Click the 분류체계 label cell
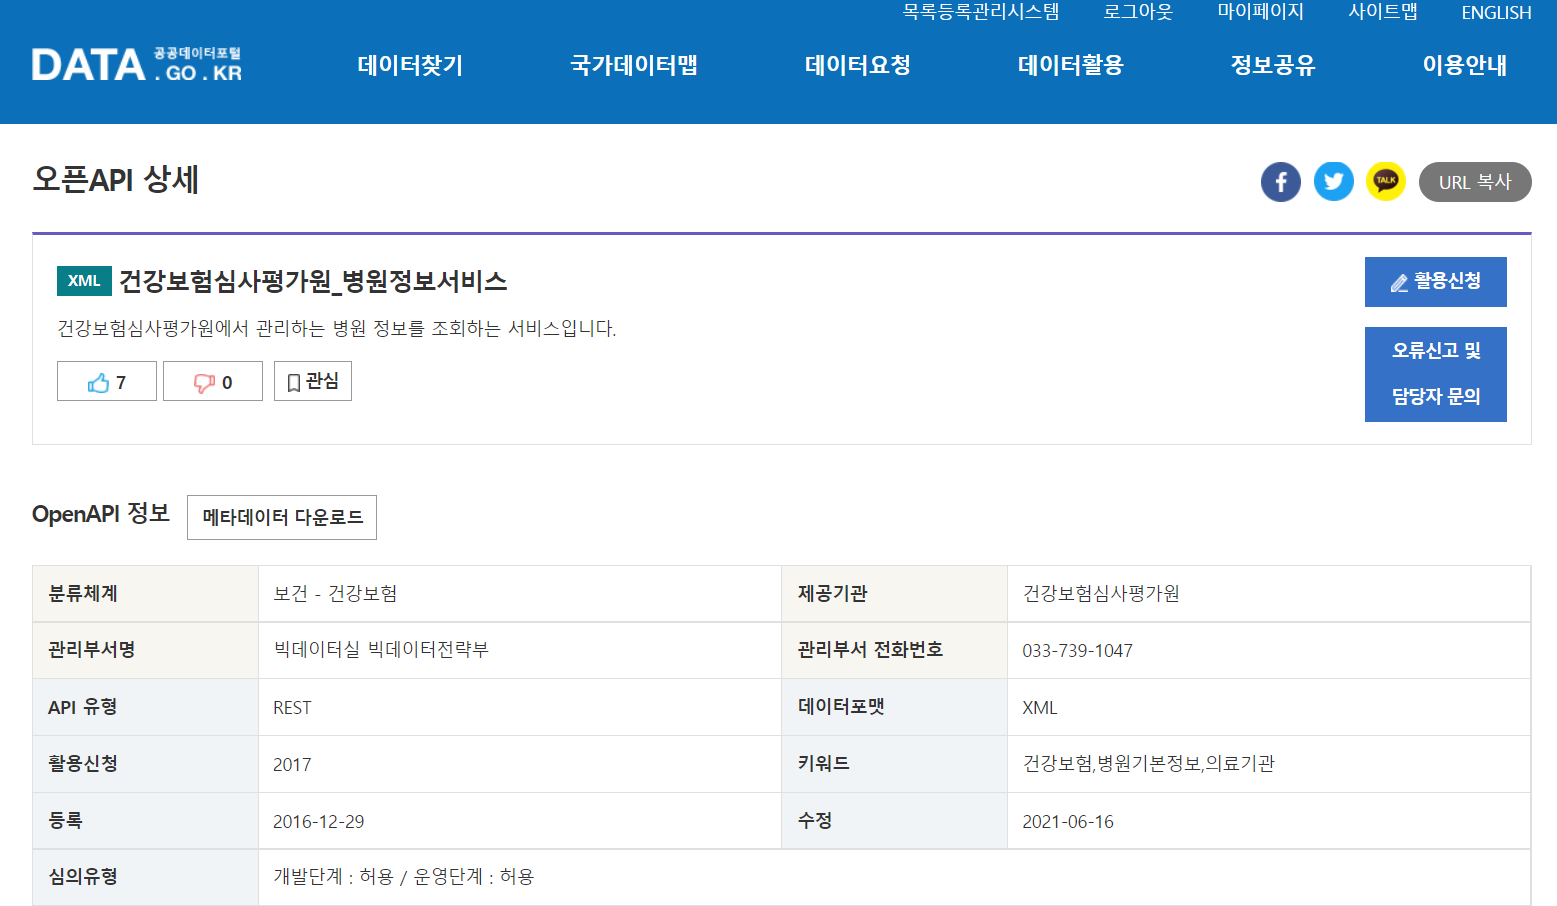Image resolution: width=1557 pixels, height=906 pixels. click(x=146, y=594)
